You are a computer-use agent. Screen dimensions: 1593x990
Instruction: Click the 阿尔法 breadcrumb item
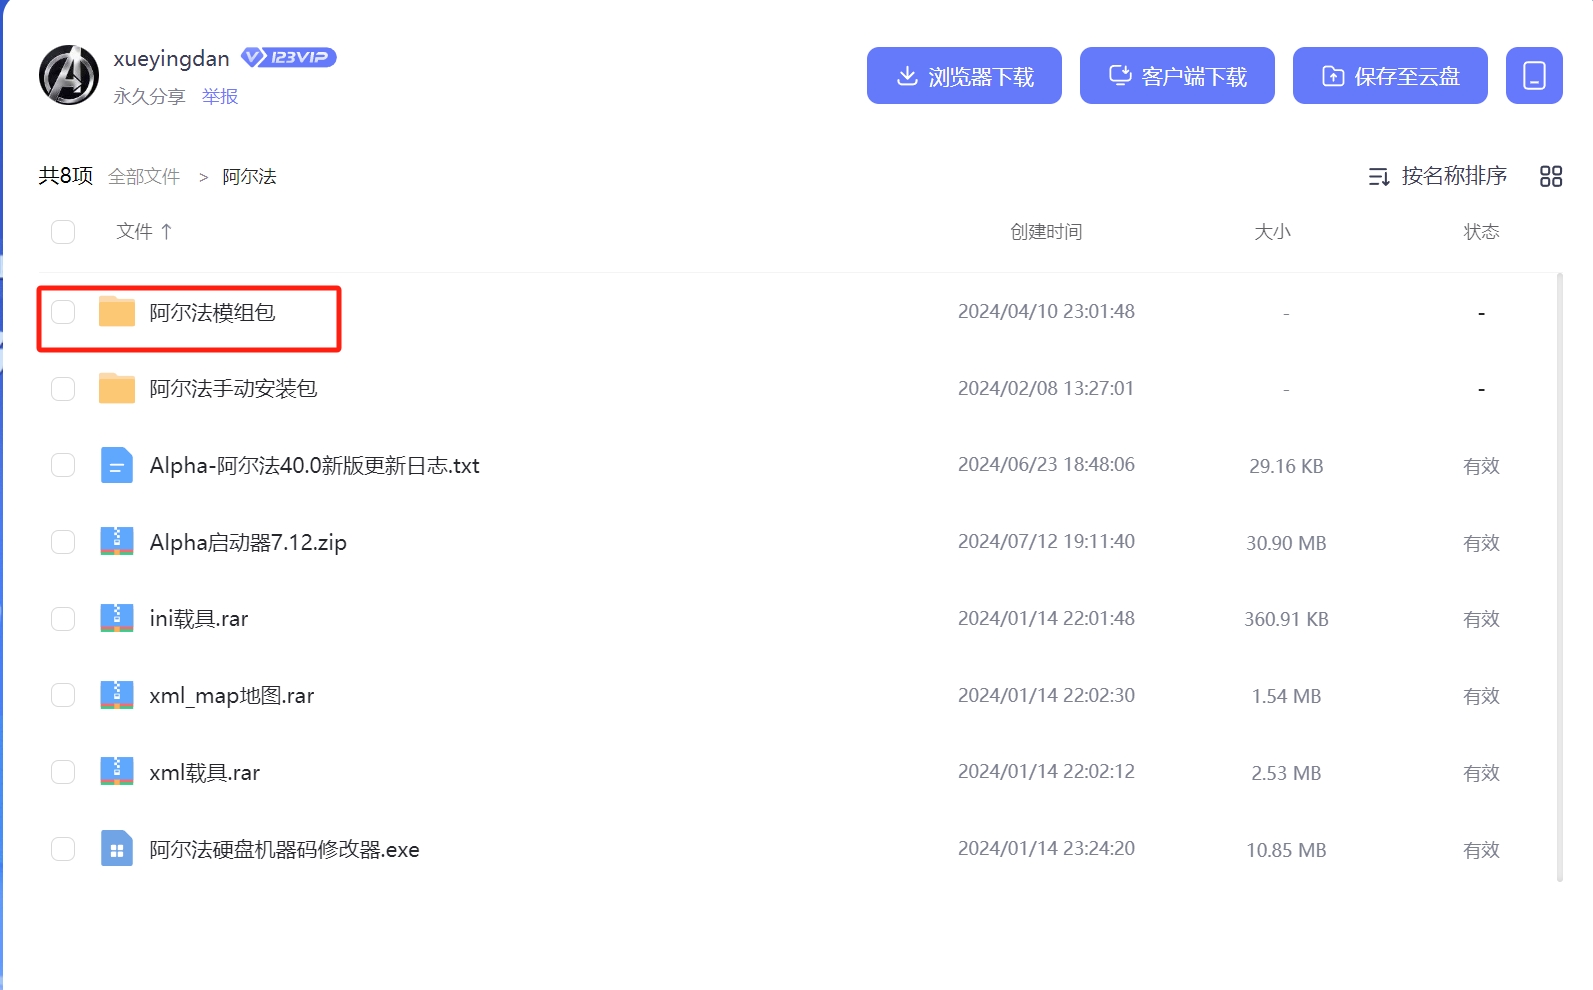(x=249, y=177)
